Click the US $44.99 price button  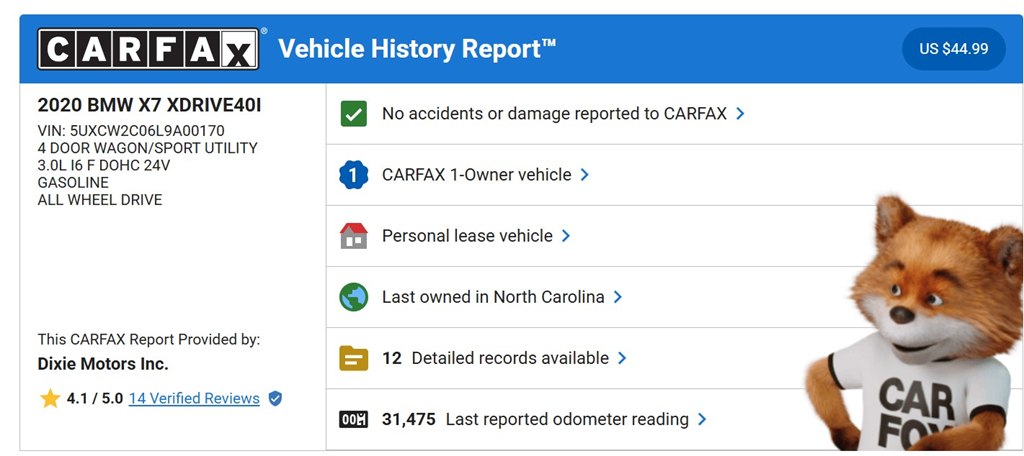953,49
